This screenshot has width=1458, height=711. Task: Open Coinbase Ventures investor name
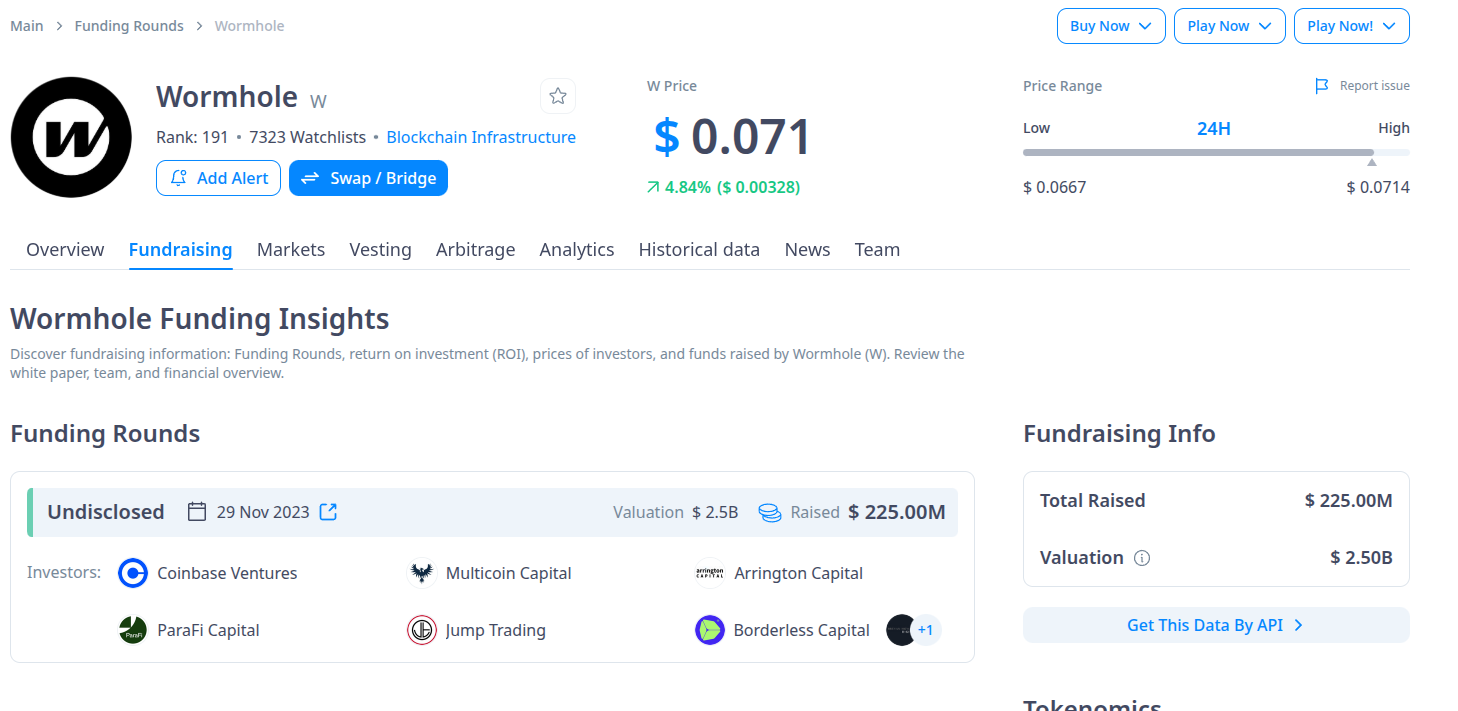[227, 573]
